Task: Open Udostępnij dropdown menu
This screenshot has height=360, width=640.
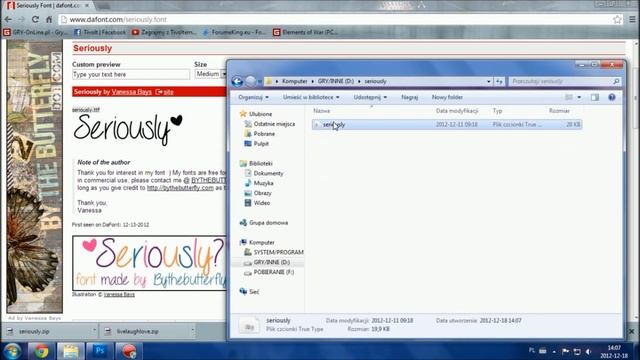Action: click(x=370, y=97)
